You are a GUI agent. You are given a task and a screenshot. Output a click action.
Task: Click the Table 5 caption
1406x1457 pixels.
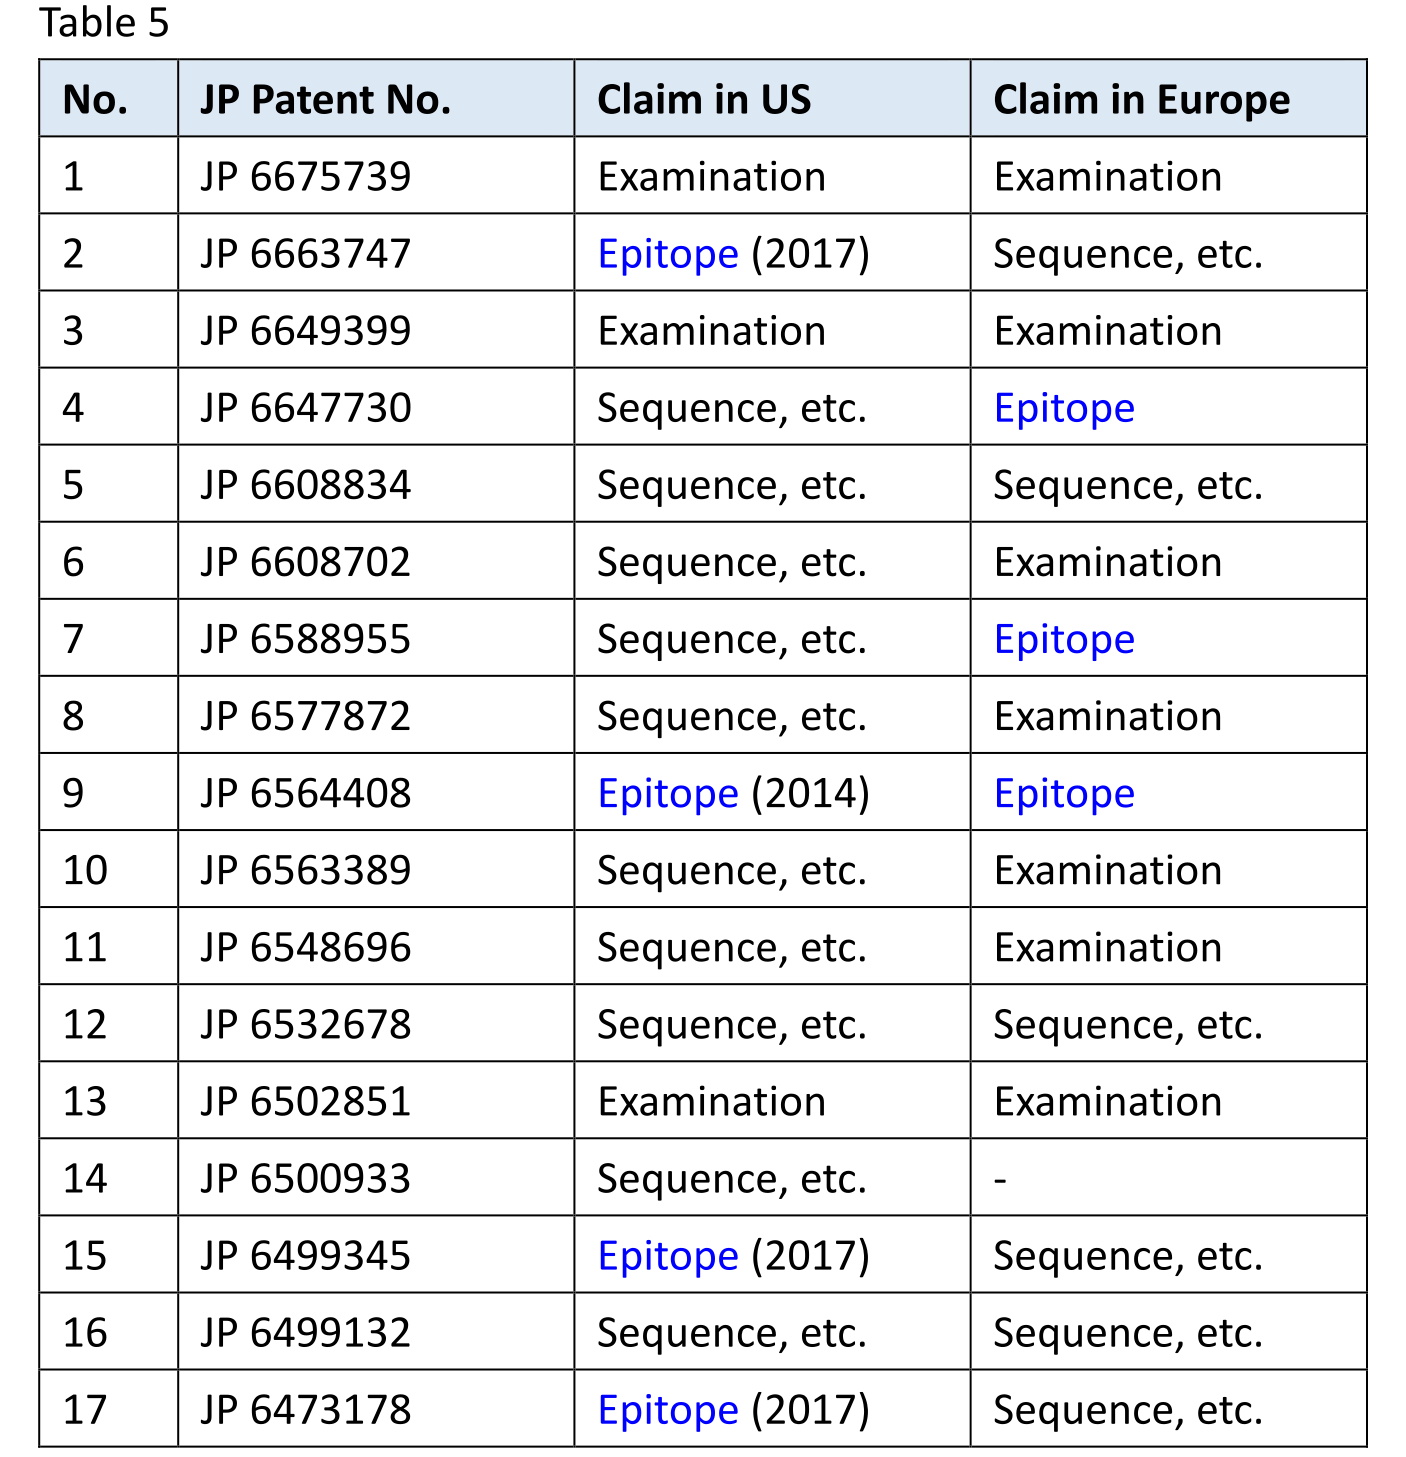(104, 23)
